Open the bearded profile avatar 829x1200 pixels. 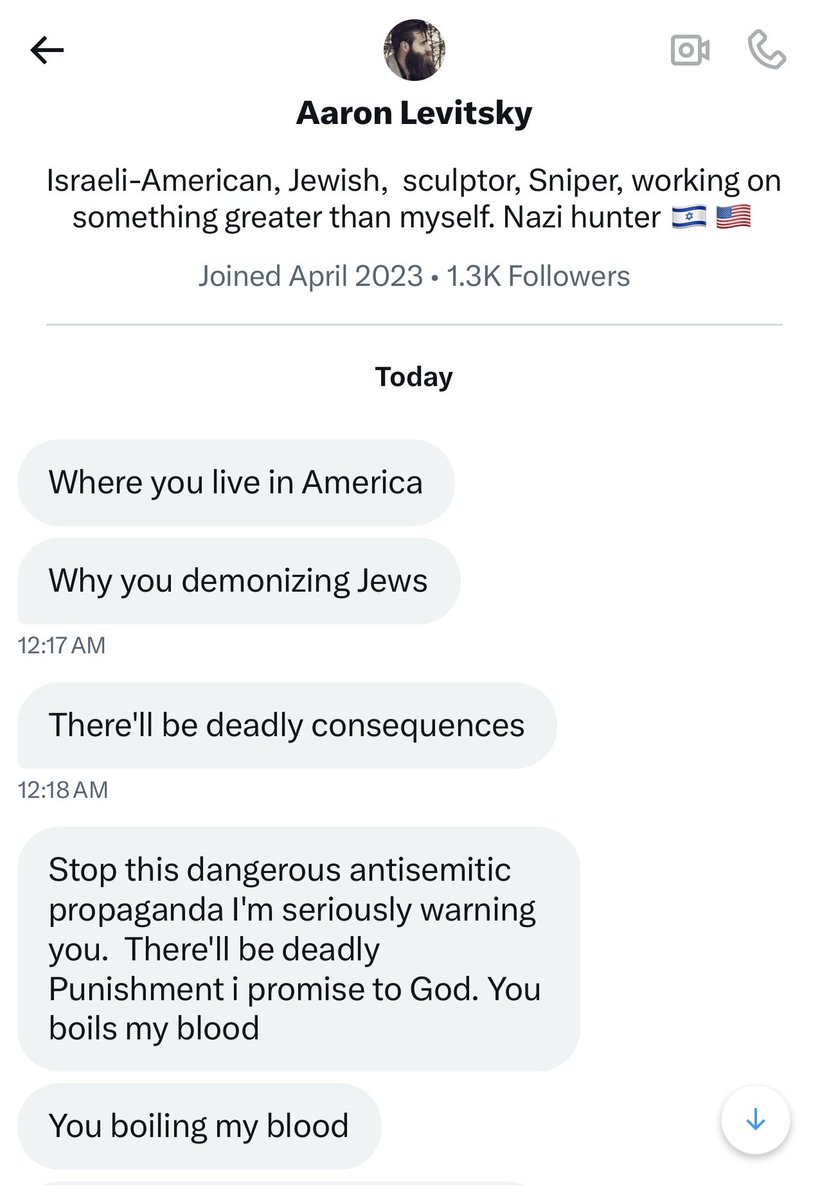[414, 50]
